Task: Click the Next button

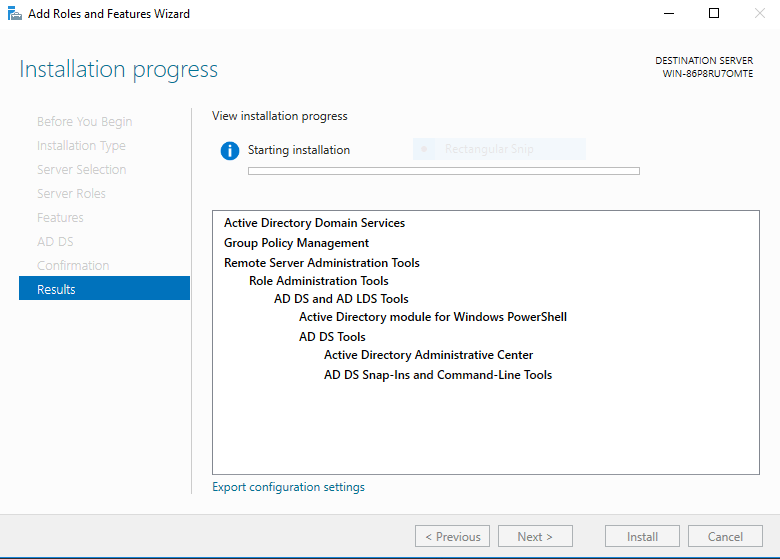Action: coord(535,537)
